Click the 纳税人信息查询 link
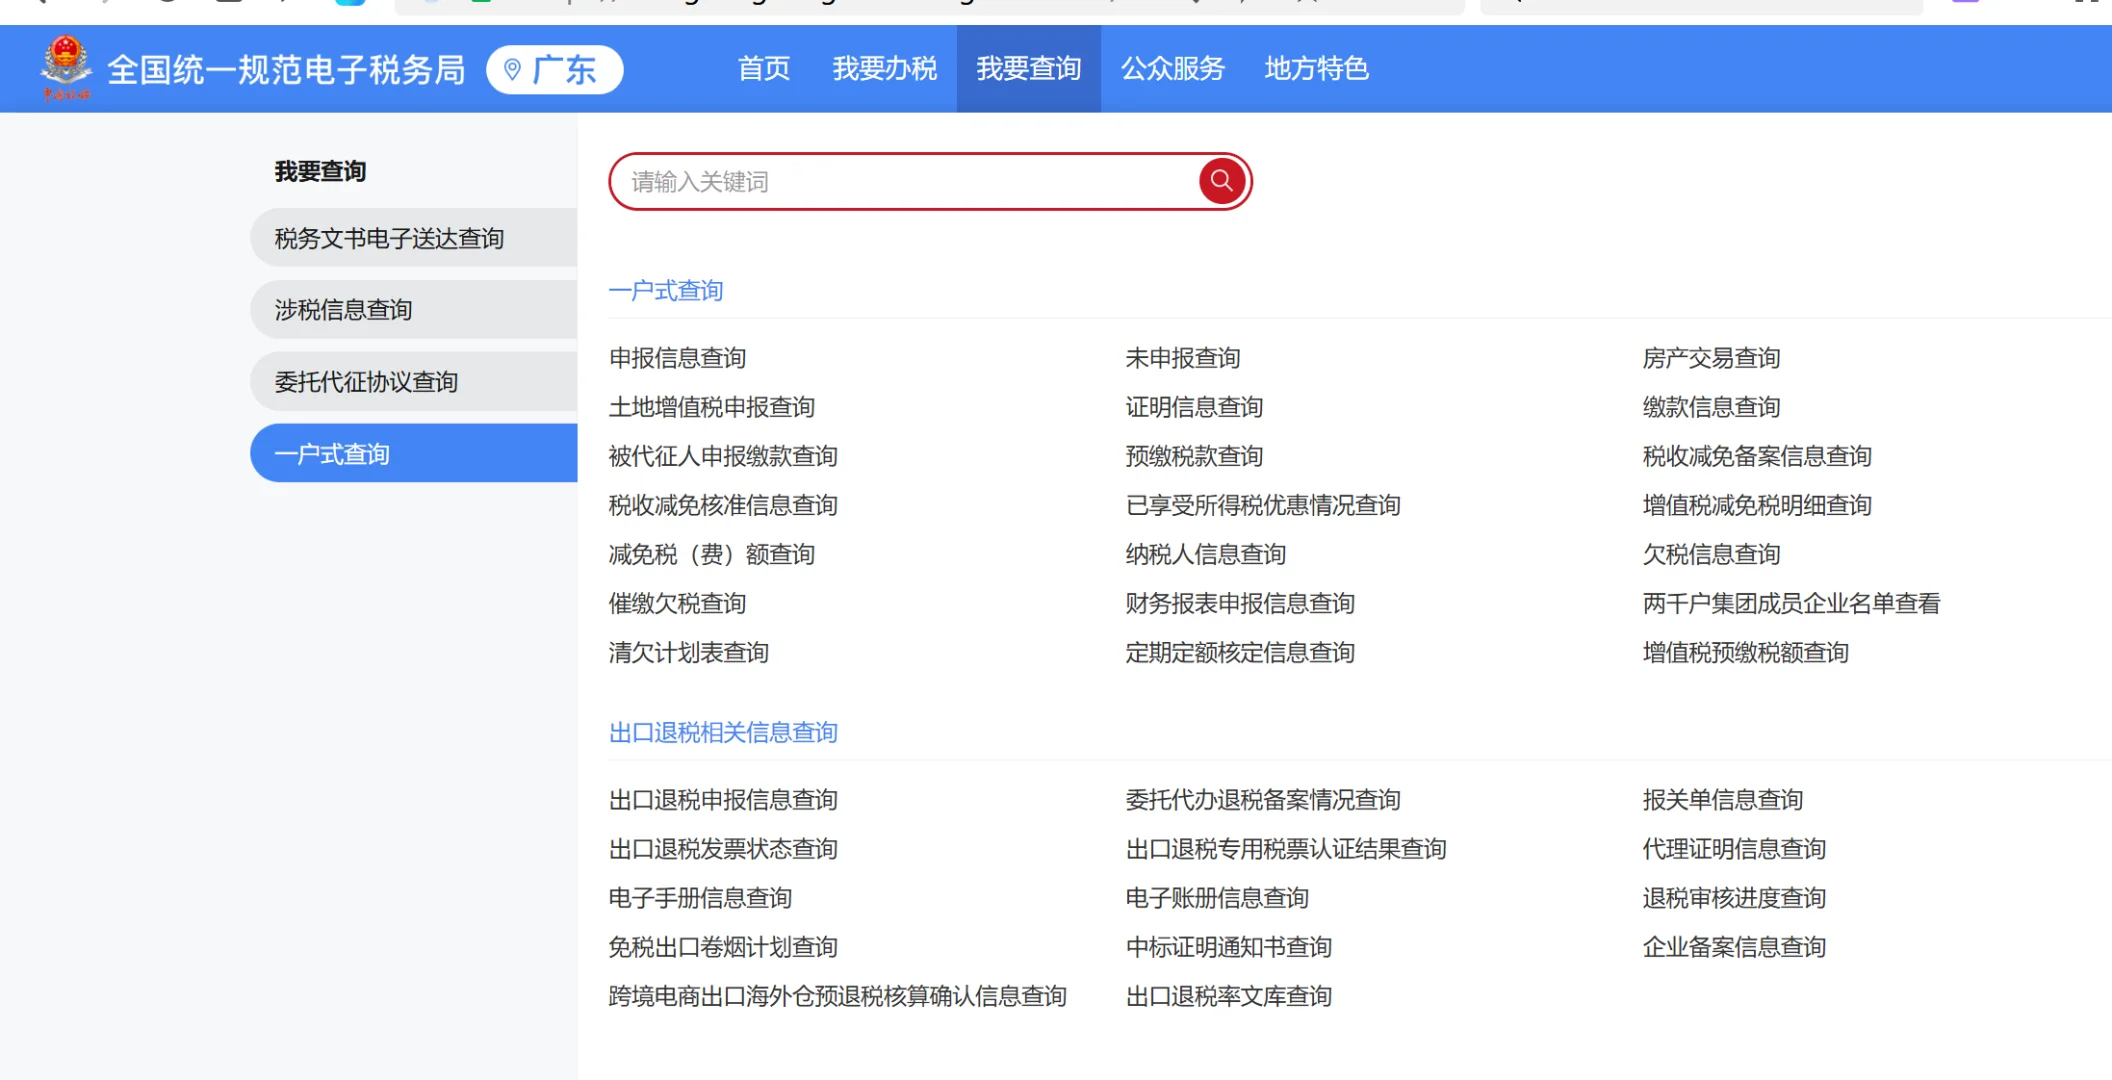The height and width of the screenshot is (1080, 2112). click(x=1205, y=554)
